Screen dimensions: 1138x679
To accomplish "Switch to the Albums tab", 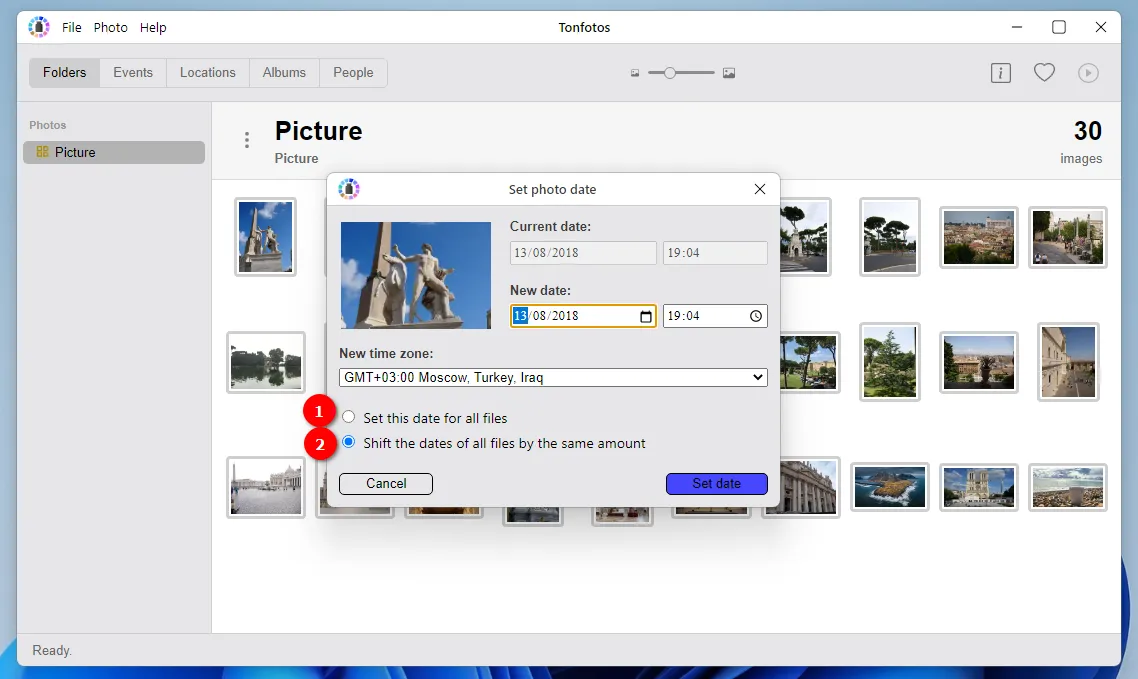I will click(x=284, y=73).
